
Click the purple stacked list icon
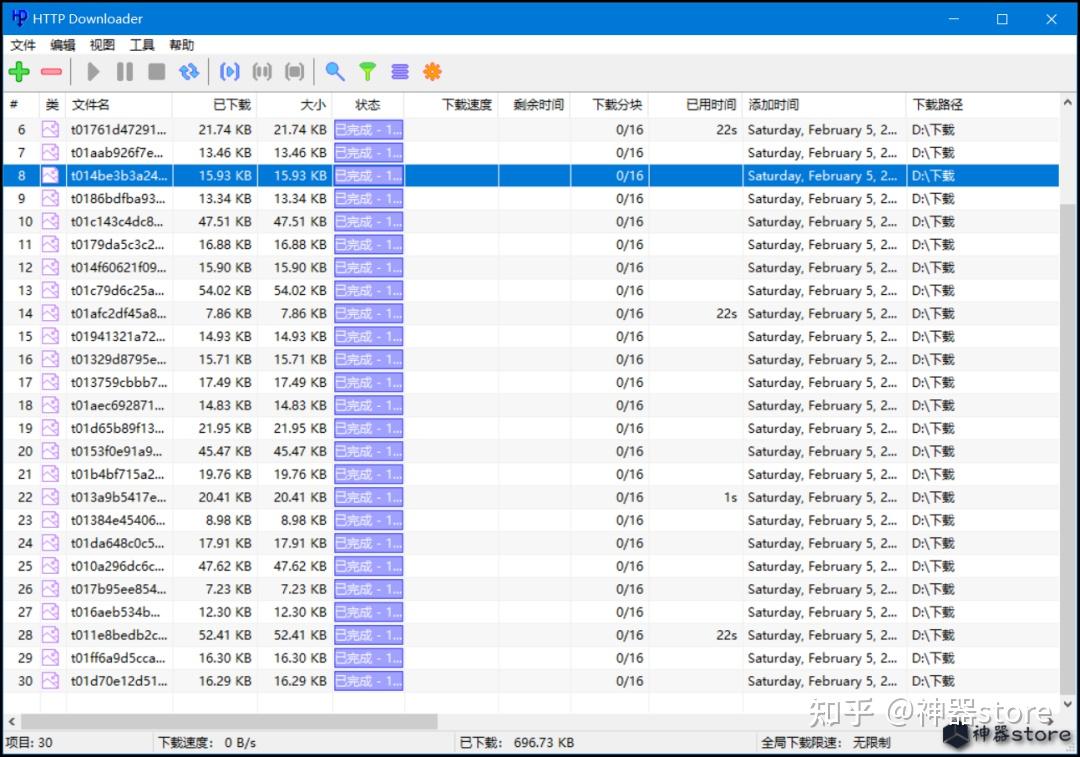pyautogui.click(x=400, y=72)
